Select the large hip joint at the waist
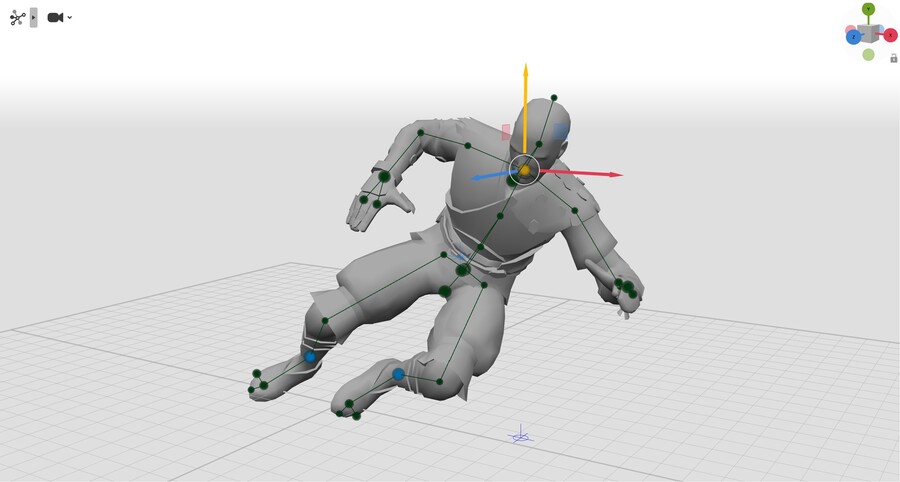 coord(463,269)
